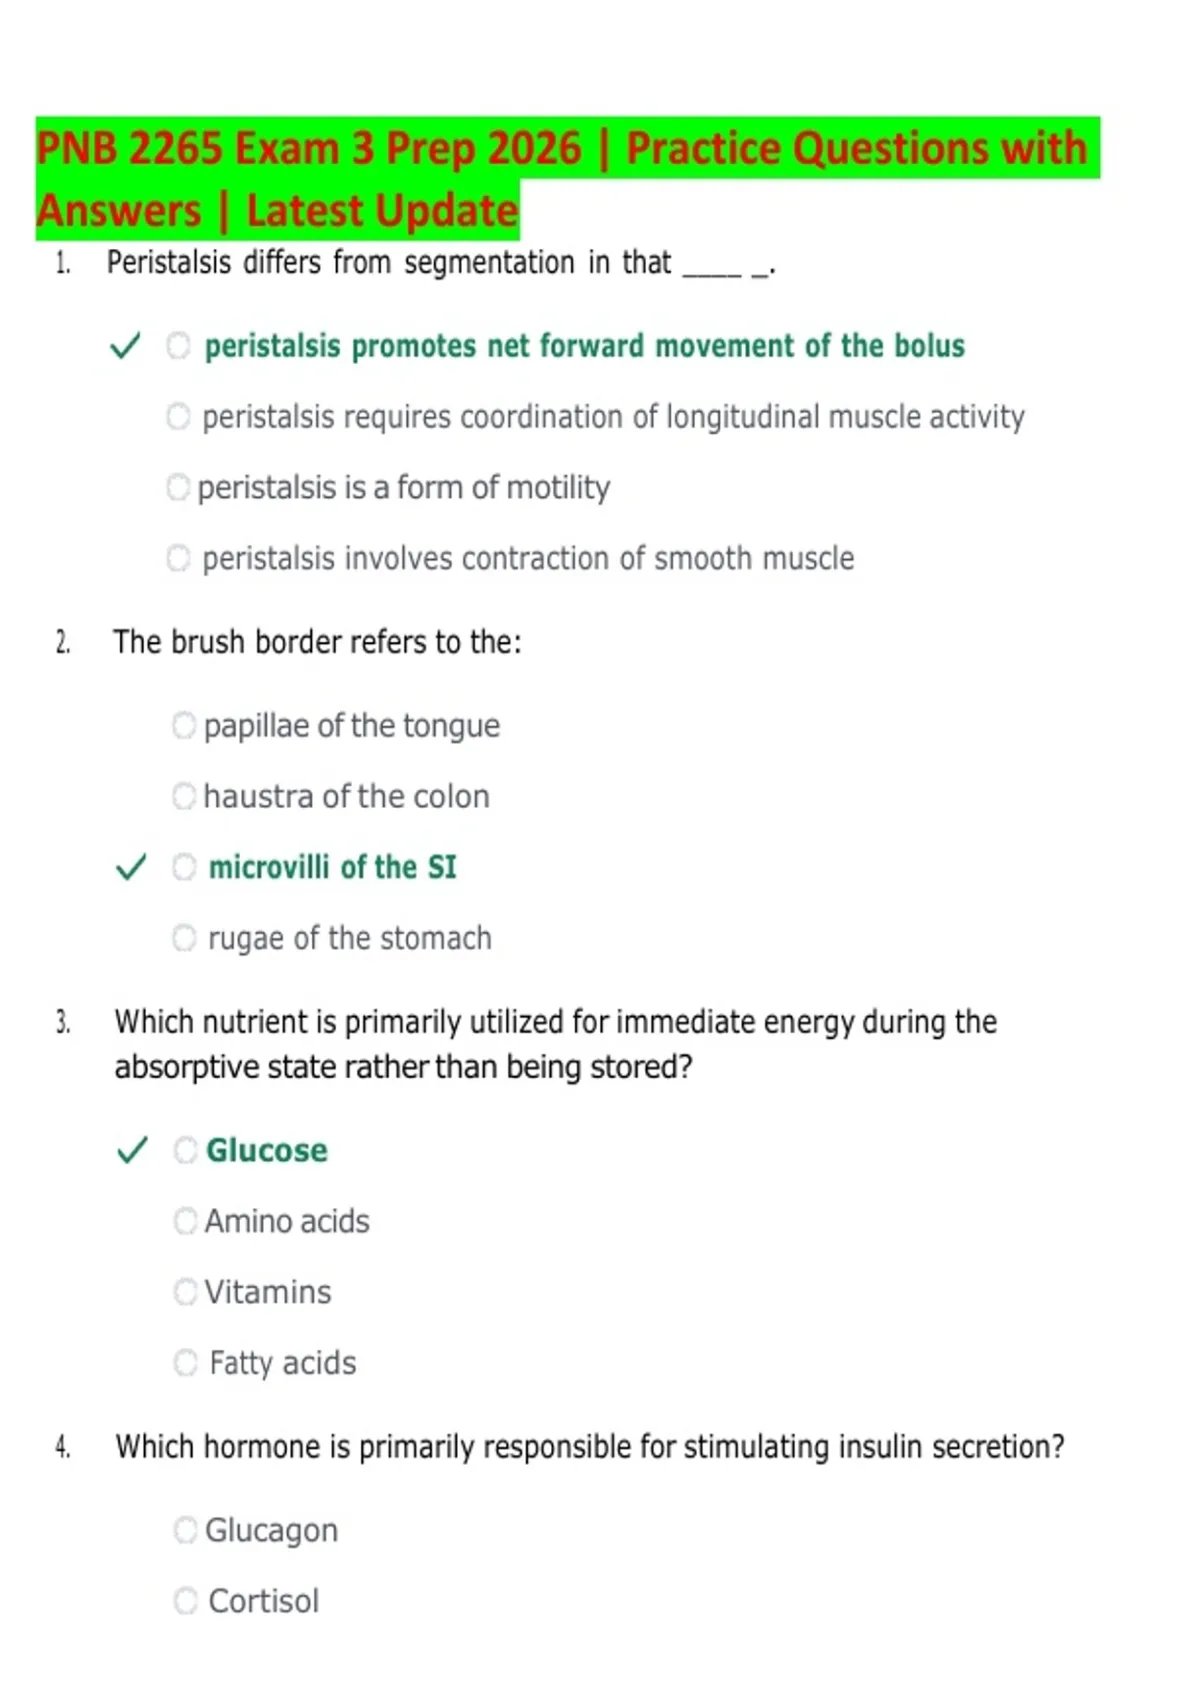Click the checkmark next to microvilli answer

coord(131,867)
